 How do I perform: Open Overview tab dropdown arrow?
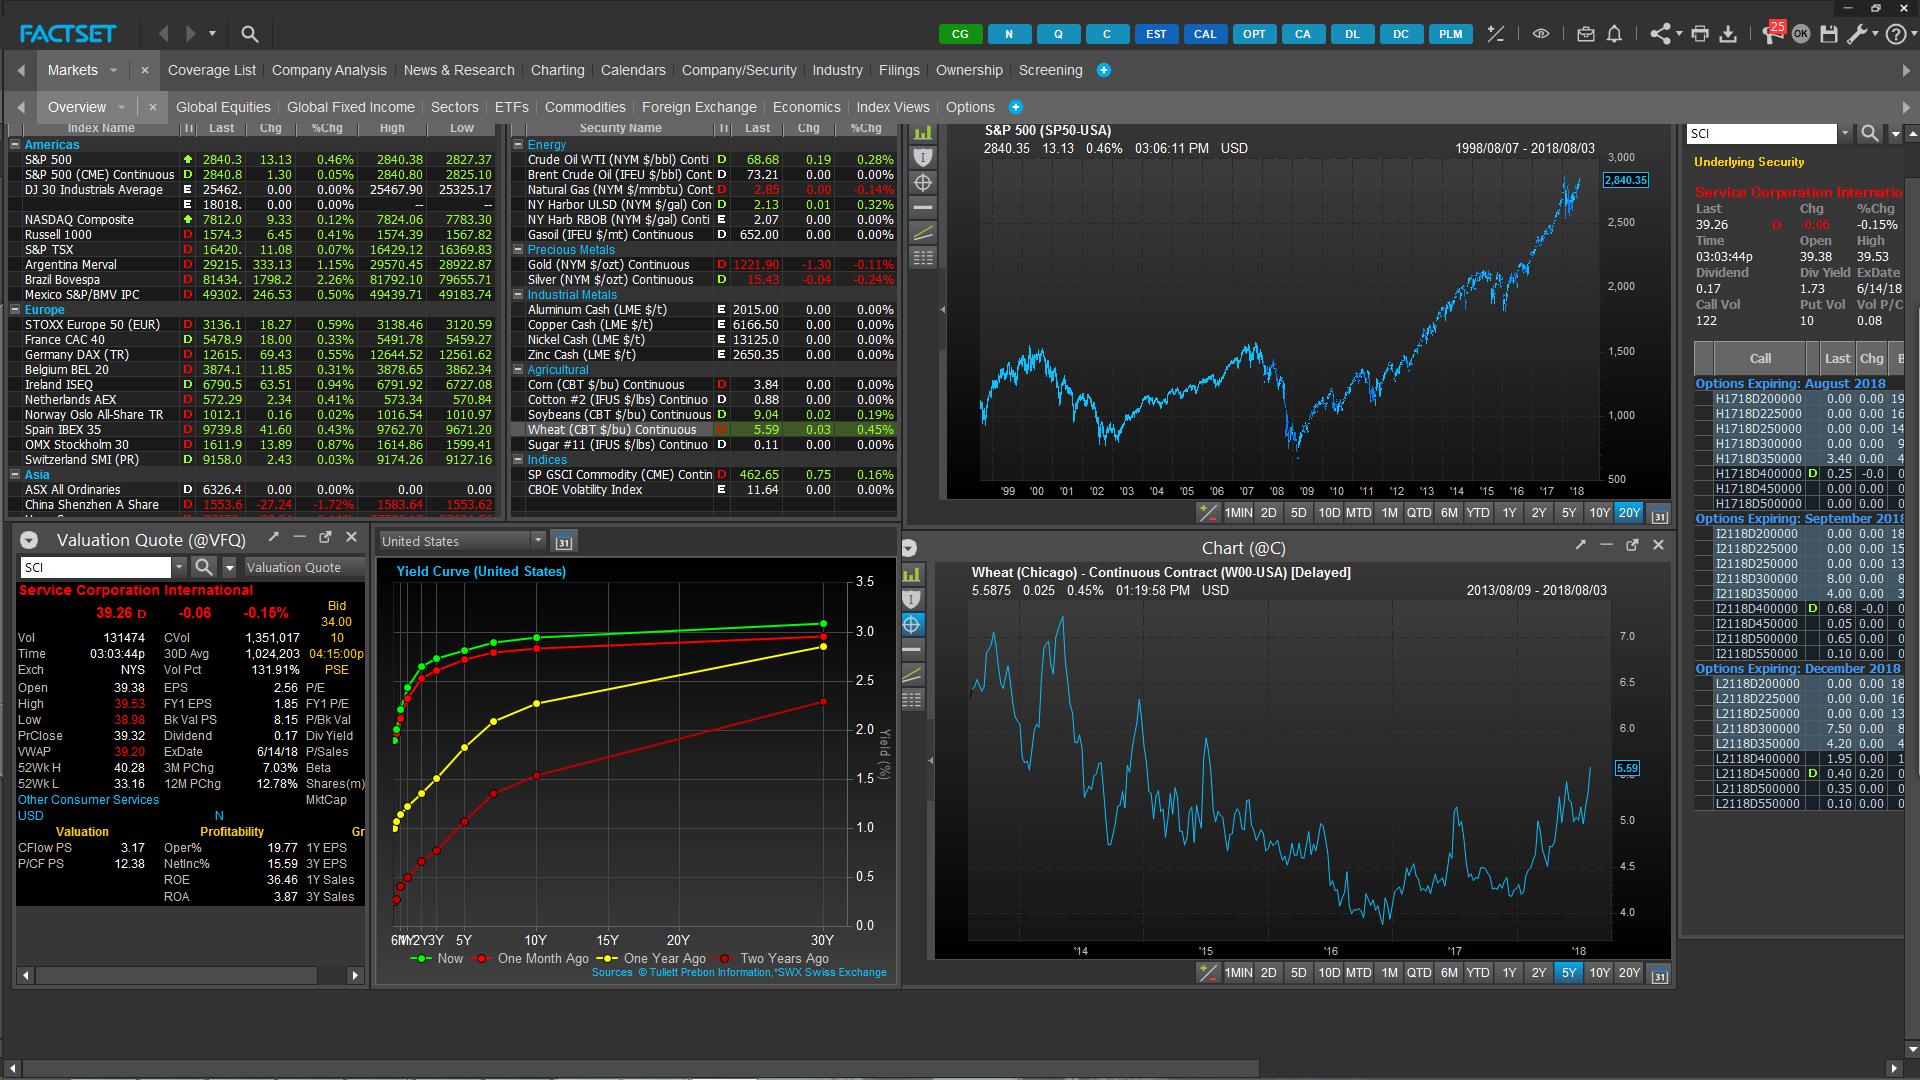[x=122, y=107]
